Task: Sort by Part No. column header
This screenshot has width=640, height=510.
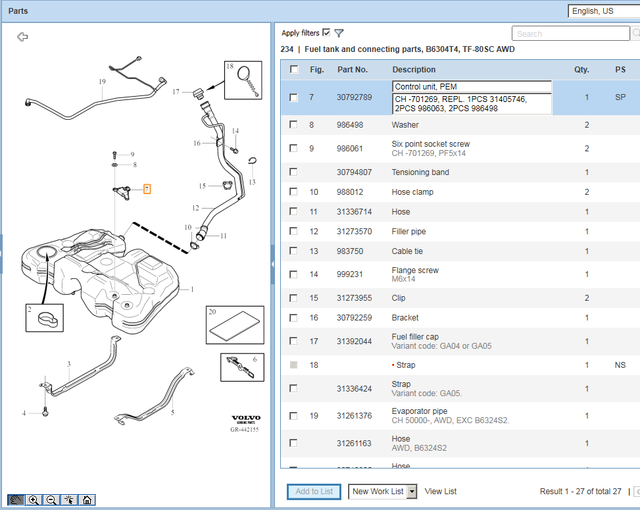Action: pyautogui.click(x=352, y=70)
